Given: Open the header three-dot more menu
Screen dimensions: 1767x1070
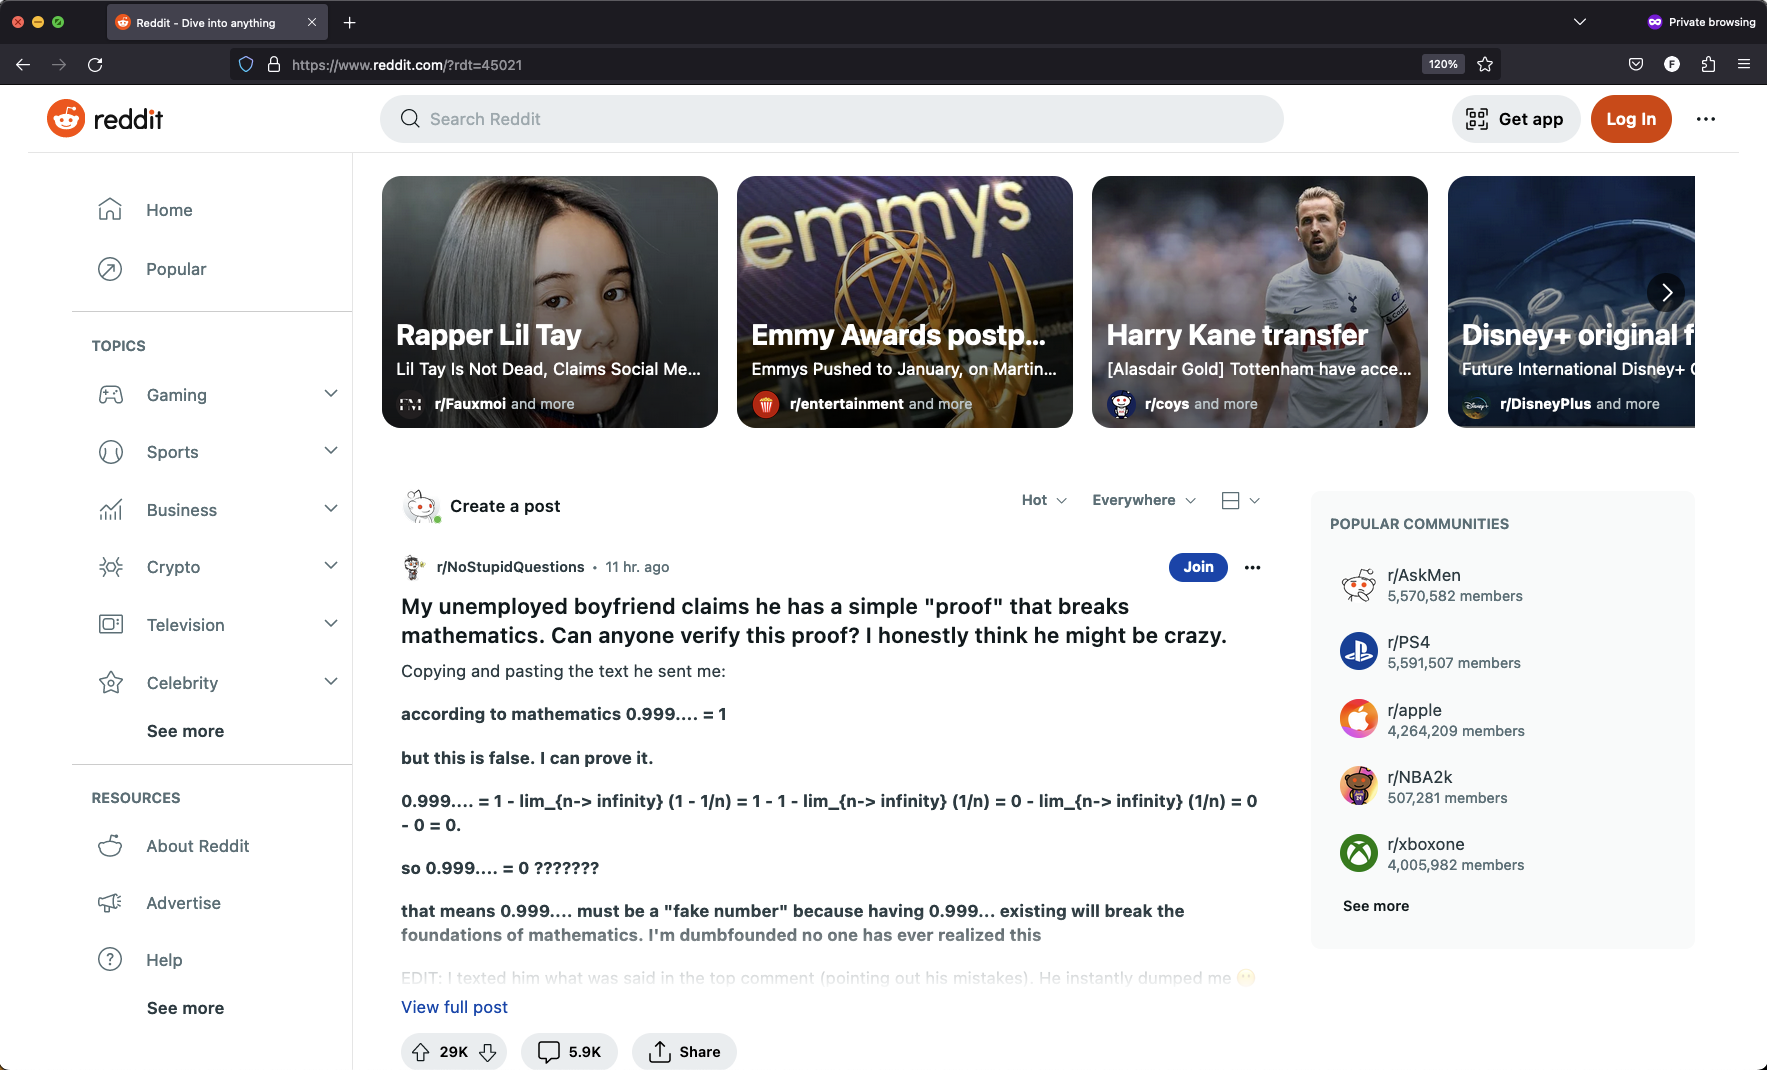Looking at the screenshot, I should tap(1706, 119).
